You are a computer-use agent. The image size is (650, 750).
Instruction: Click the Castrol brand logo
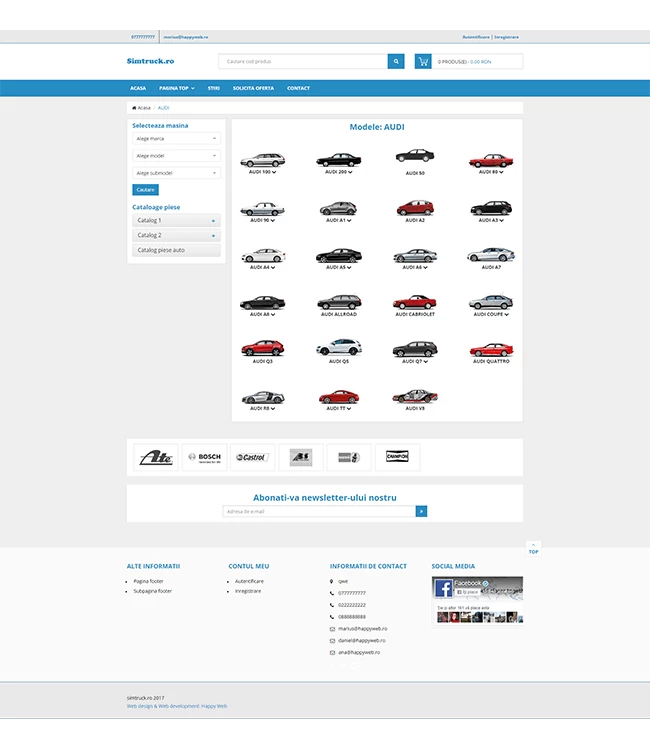253,457
